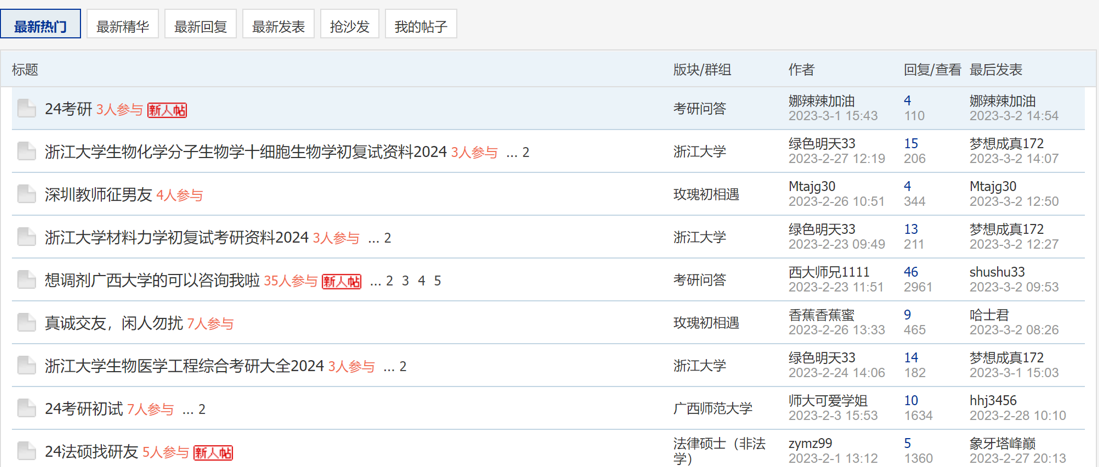Go to page 2 of 浙江大学生物医学工程 thread
The width and height of the screenshot is (1099, 467).
point(403,367)
